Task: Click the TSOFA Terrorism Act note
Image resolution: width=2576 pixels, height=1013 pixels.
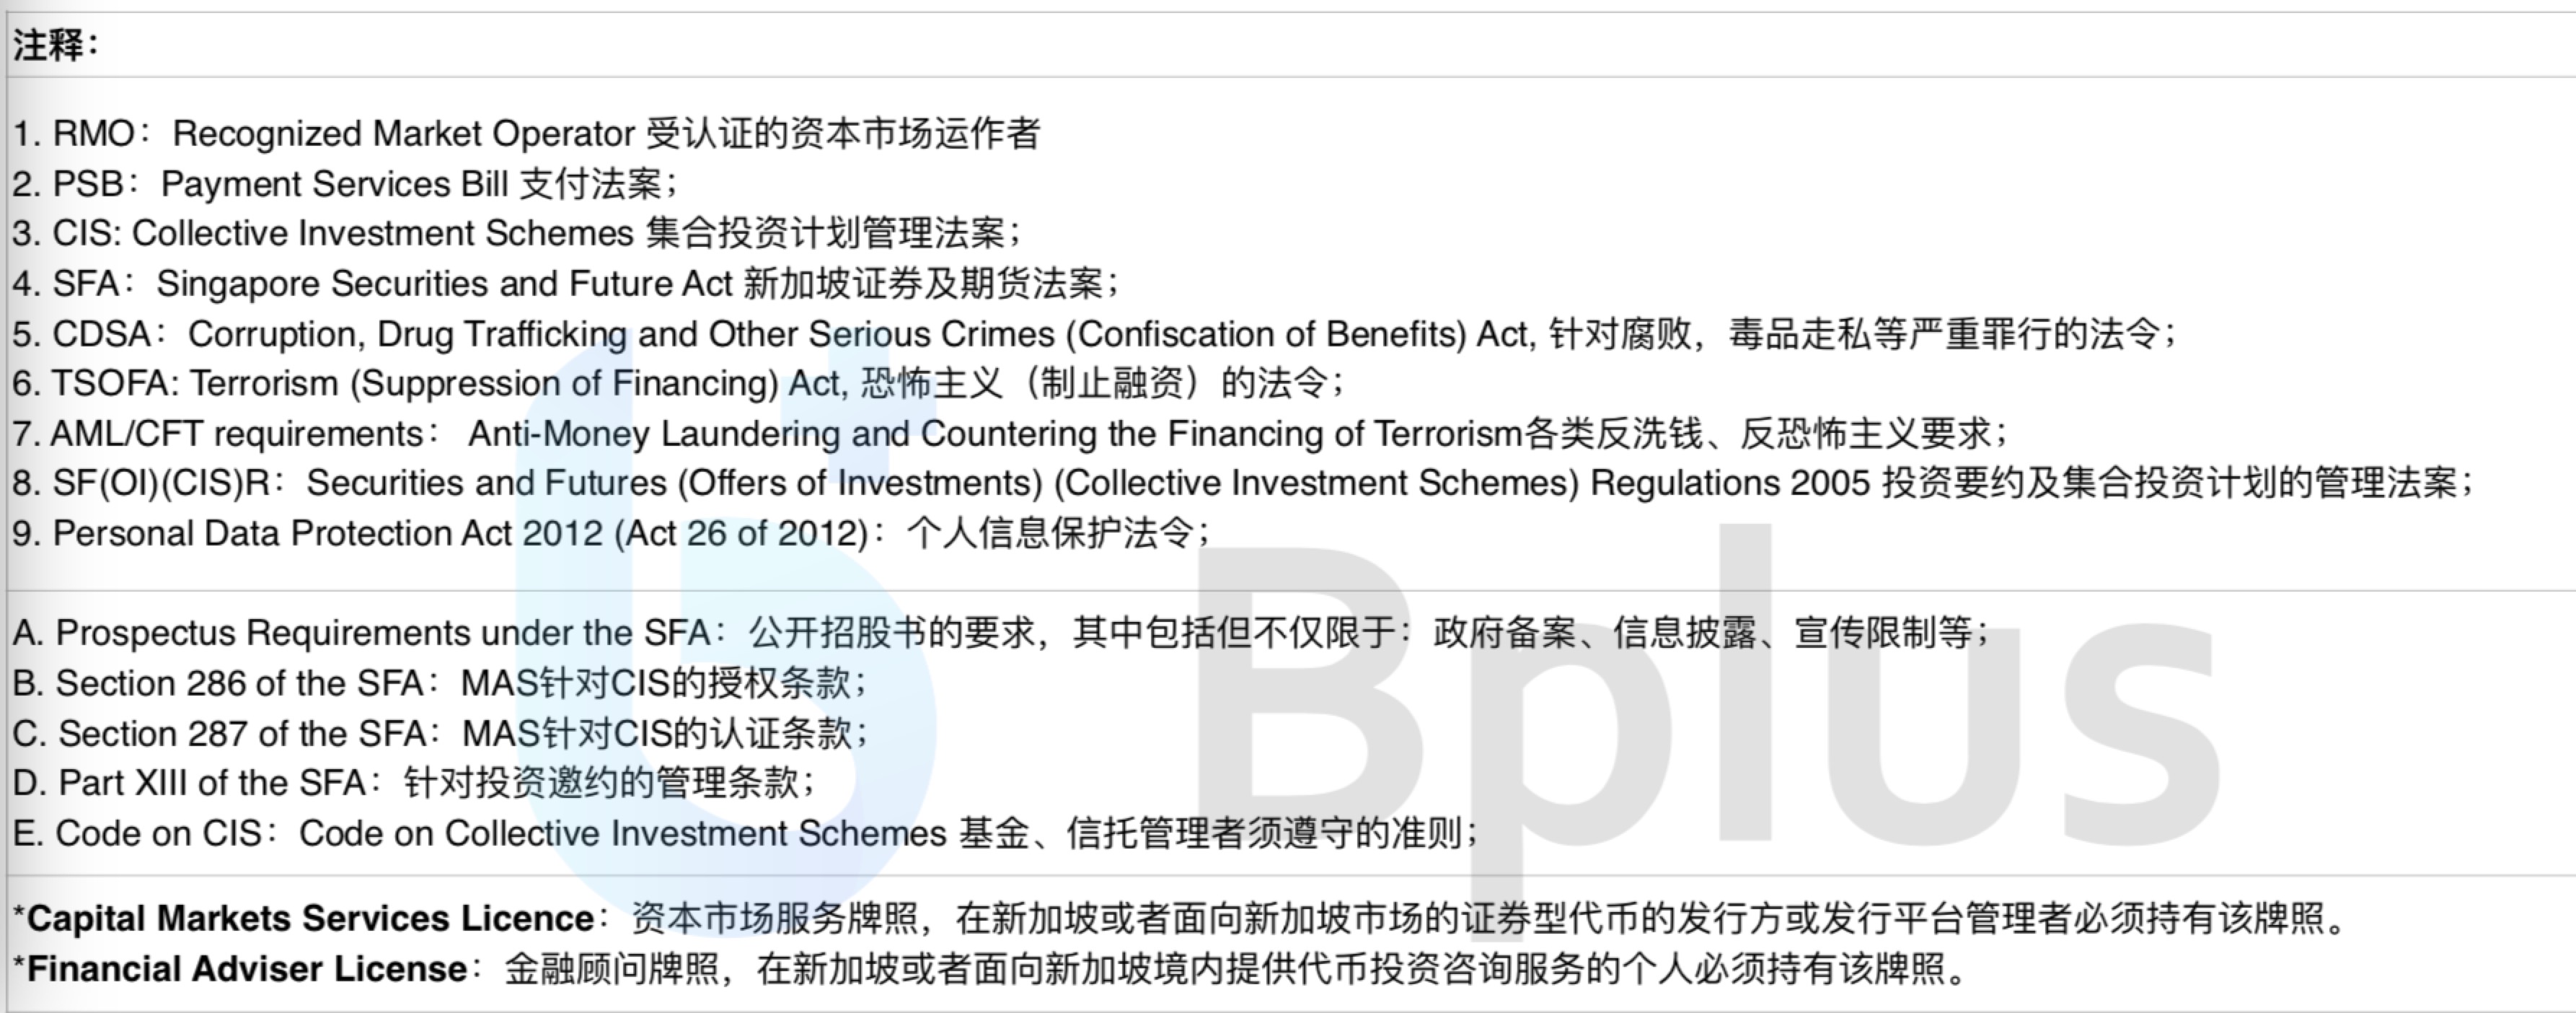Action: [x=679, y=383]
